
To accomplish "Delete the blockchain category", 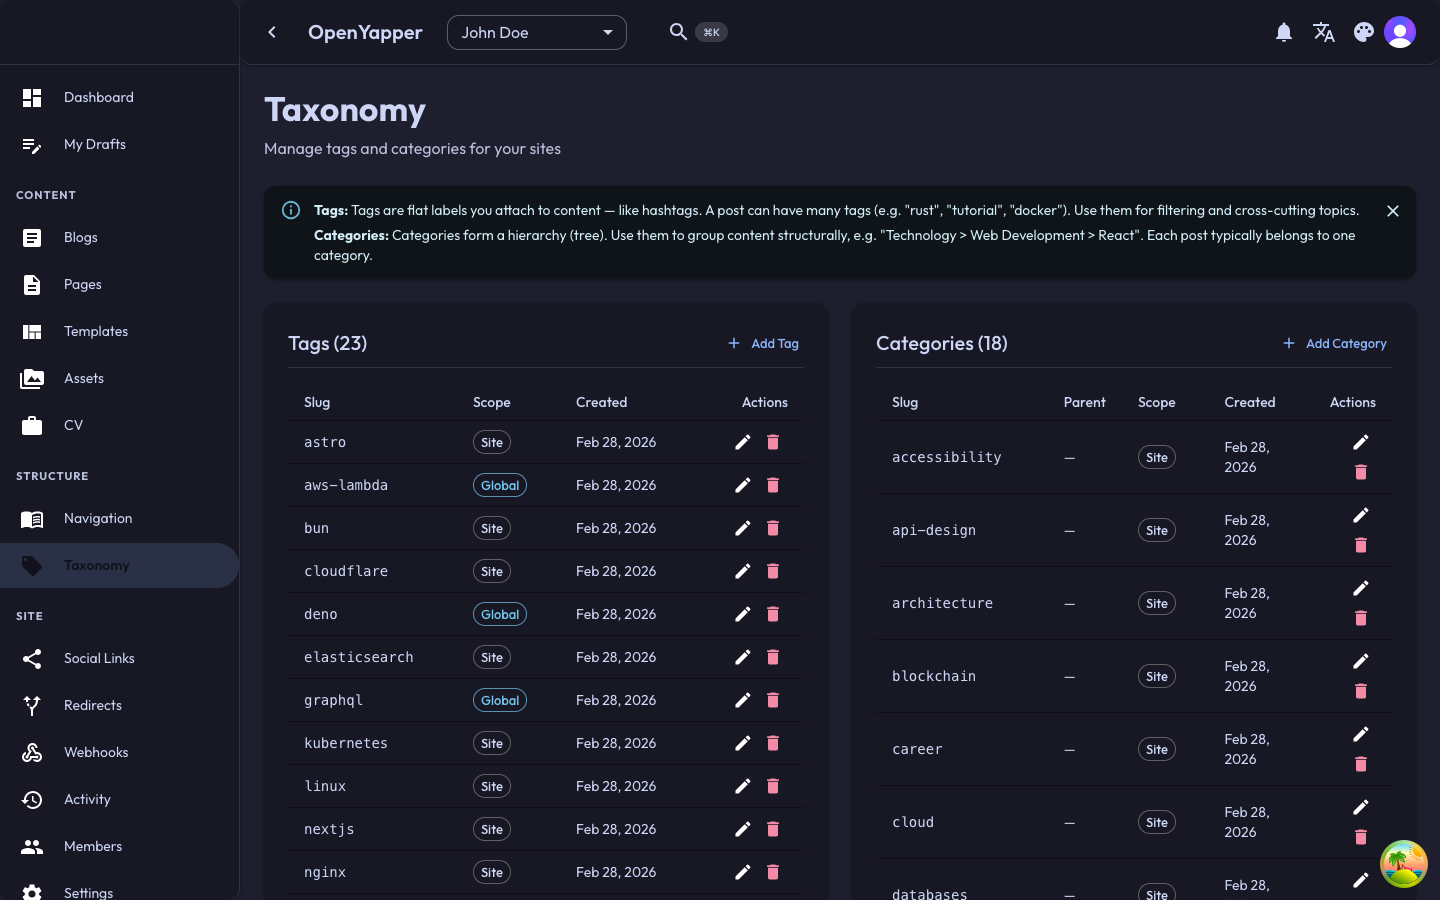I will (1360, 691).
